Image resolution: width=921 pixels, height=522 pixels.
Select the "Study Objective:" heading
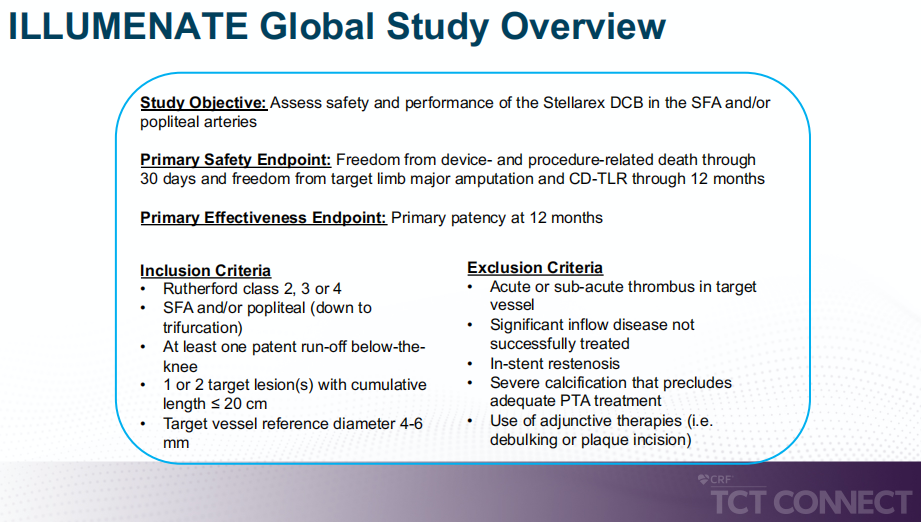203,103
